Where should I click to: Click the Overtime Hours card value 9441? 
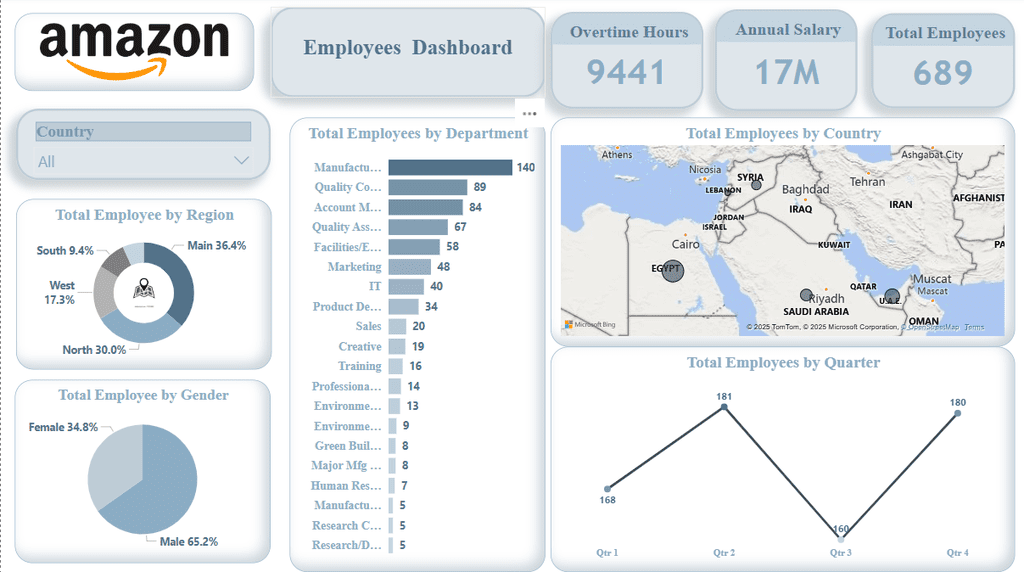(x=626, y=72)
